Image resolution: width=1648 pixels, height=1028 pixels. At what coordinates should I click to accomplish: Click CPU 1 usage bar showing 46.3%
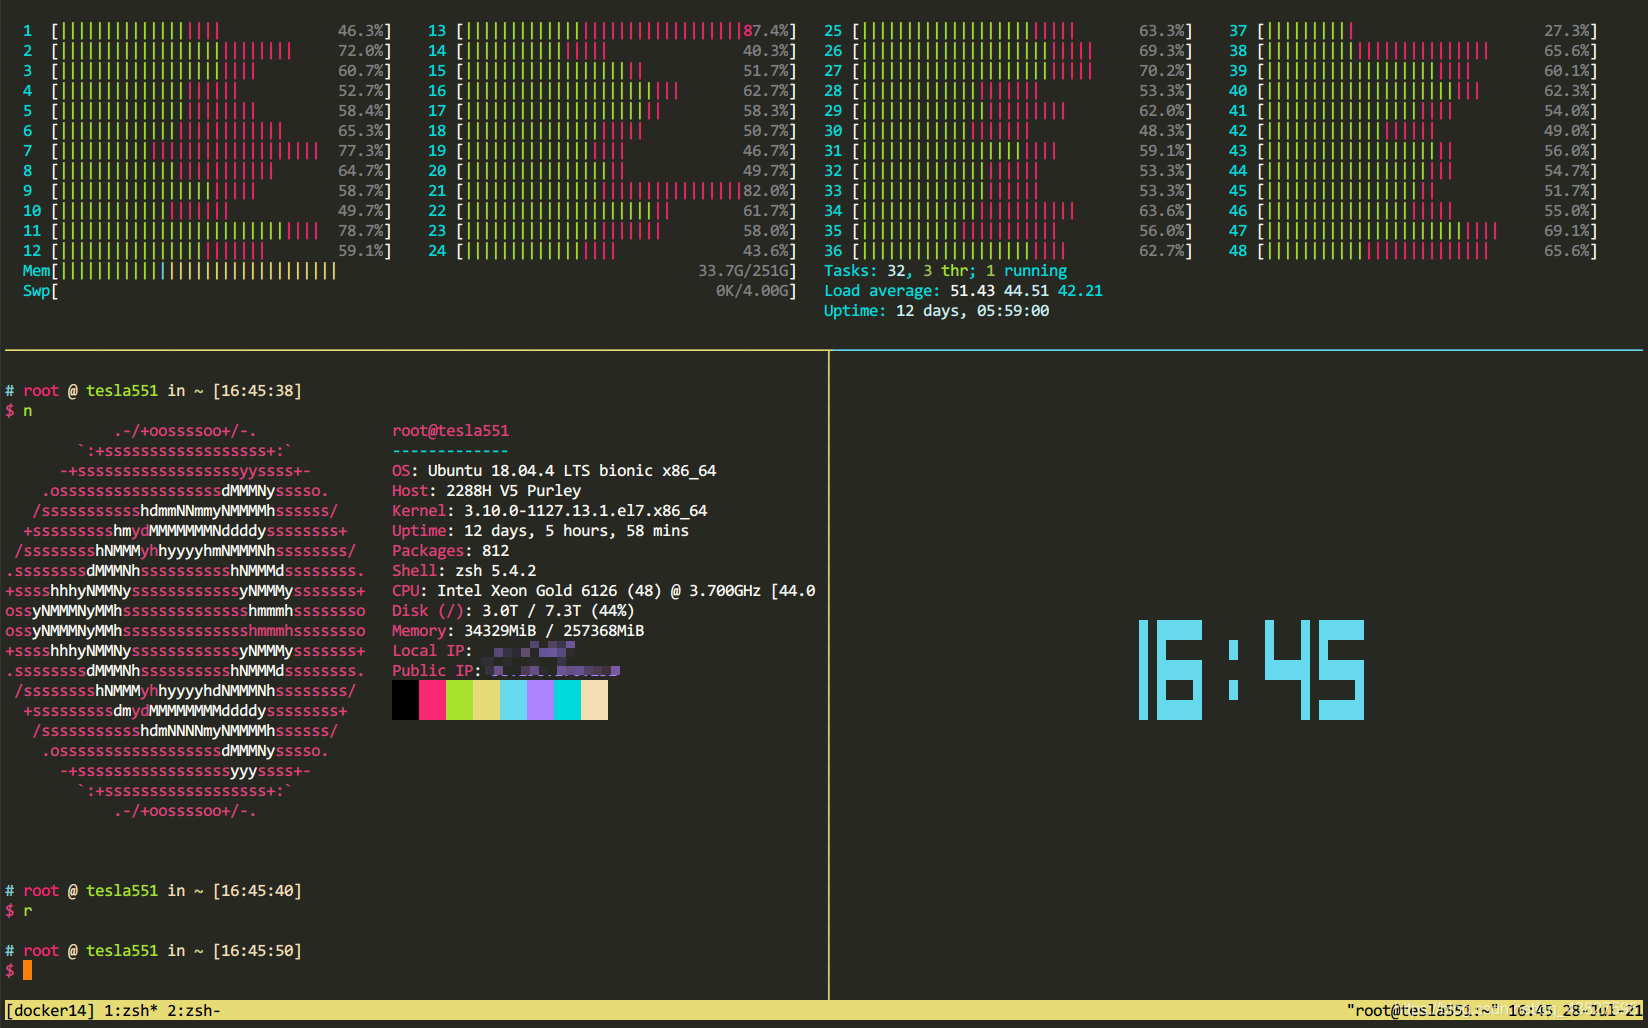pyautogui.click(x=221, y=31)
